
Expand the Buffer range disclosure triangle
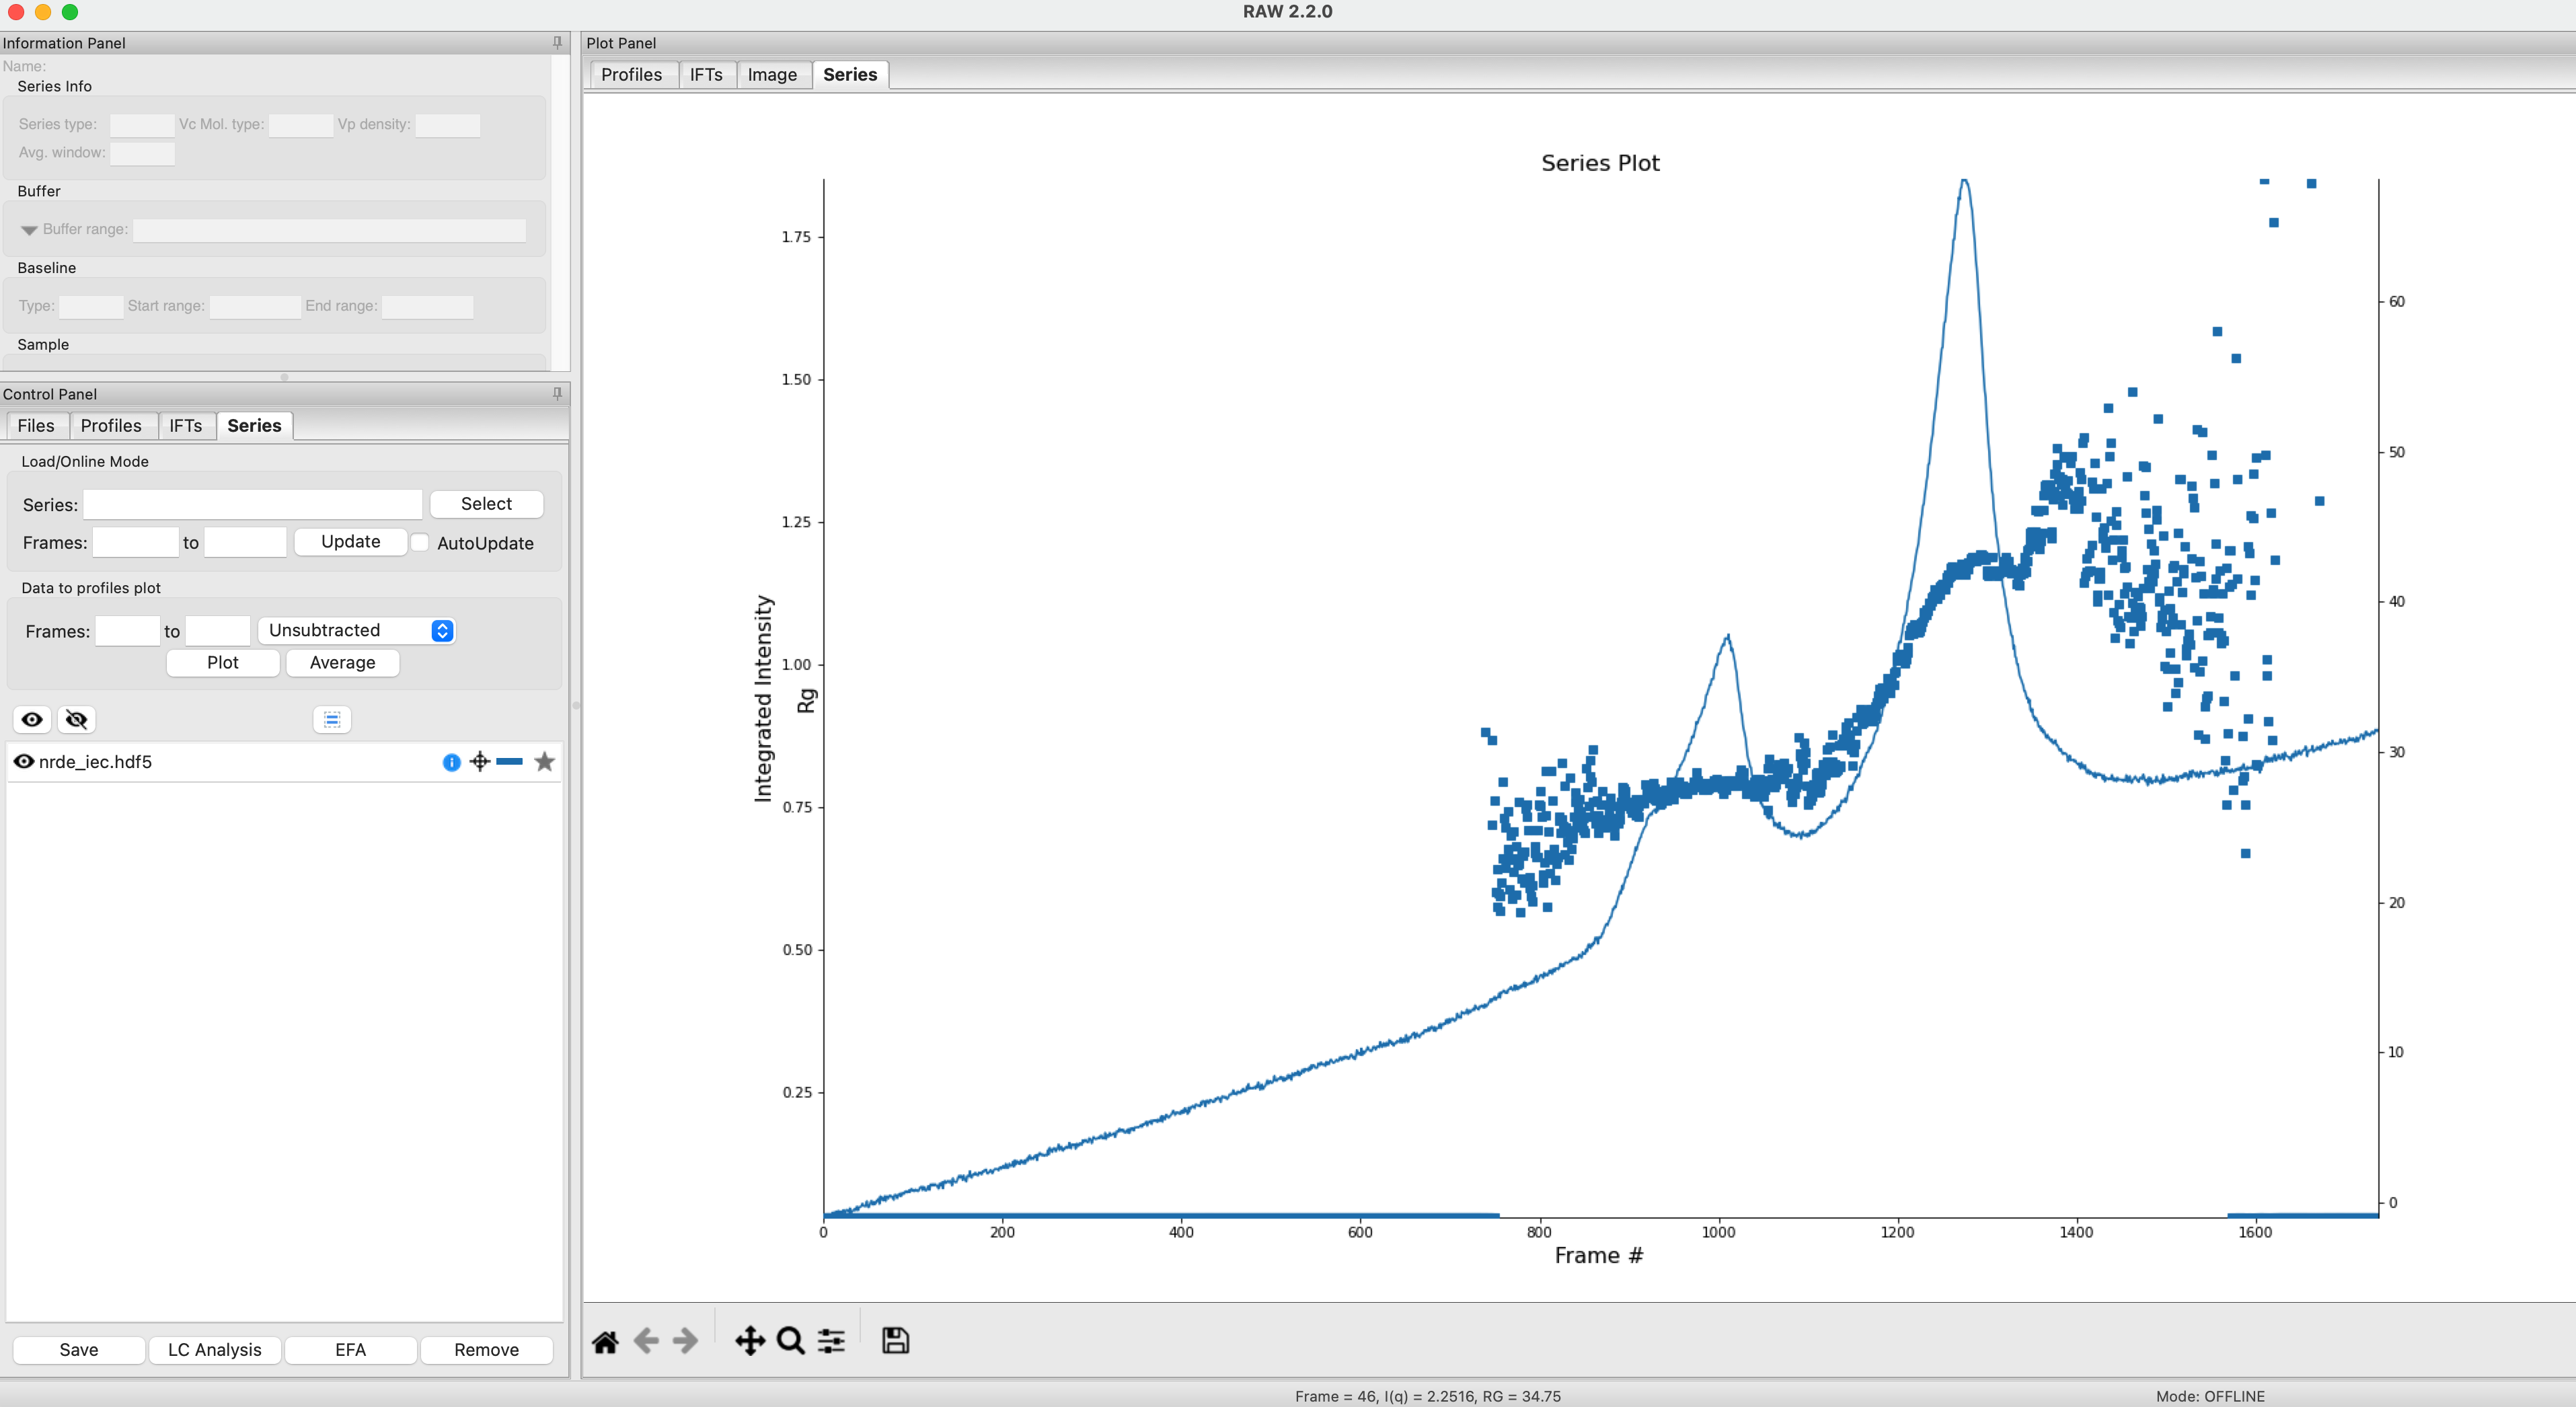click(x=29, y=230)
